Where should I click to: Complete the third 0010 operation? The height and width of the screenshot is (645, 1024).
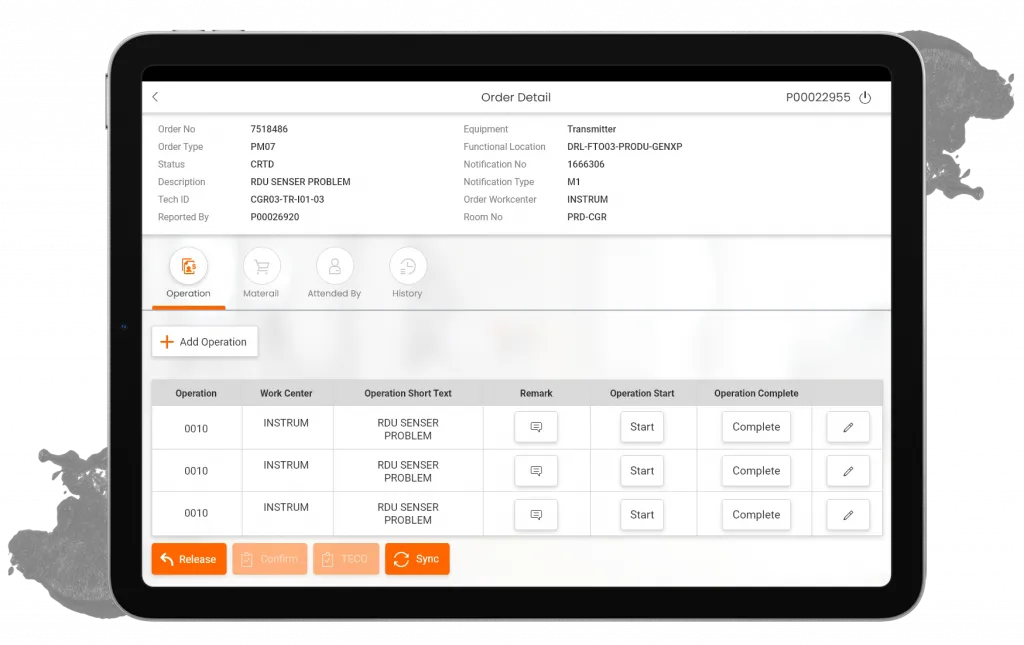point(756,514)
